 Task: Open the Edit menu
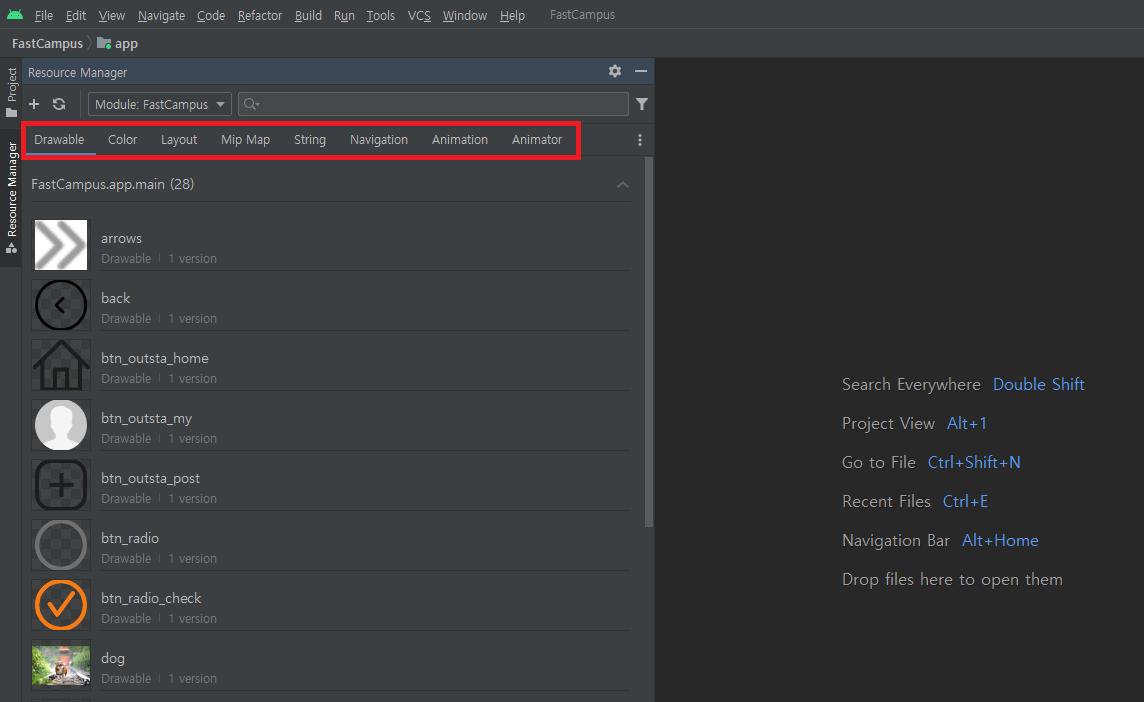click(76, 15)
